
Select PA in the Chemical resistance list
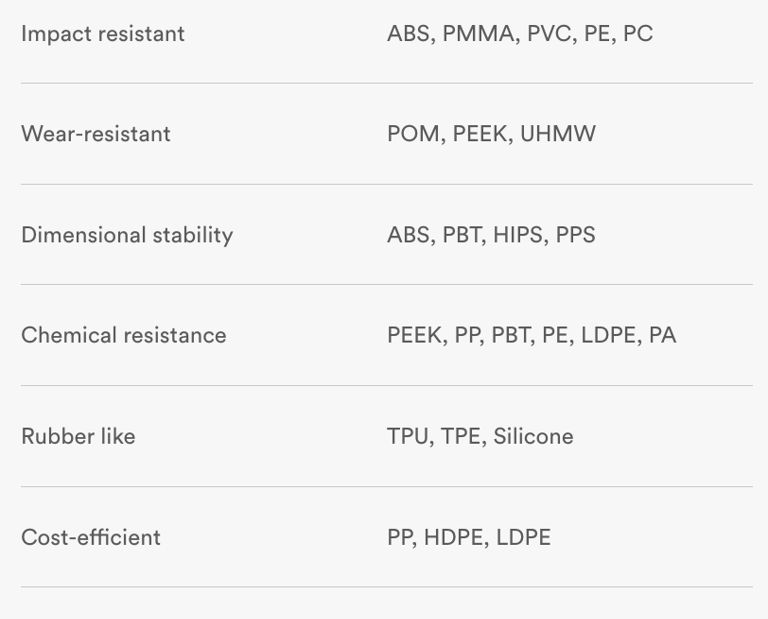click(x=663, y=335)
